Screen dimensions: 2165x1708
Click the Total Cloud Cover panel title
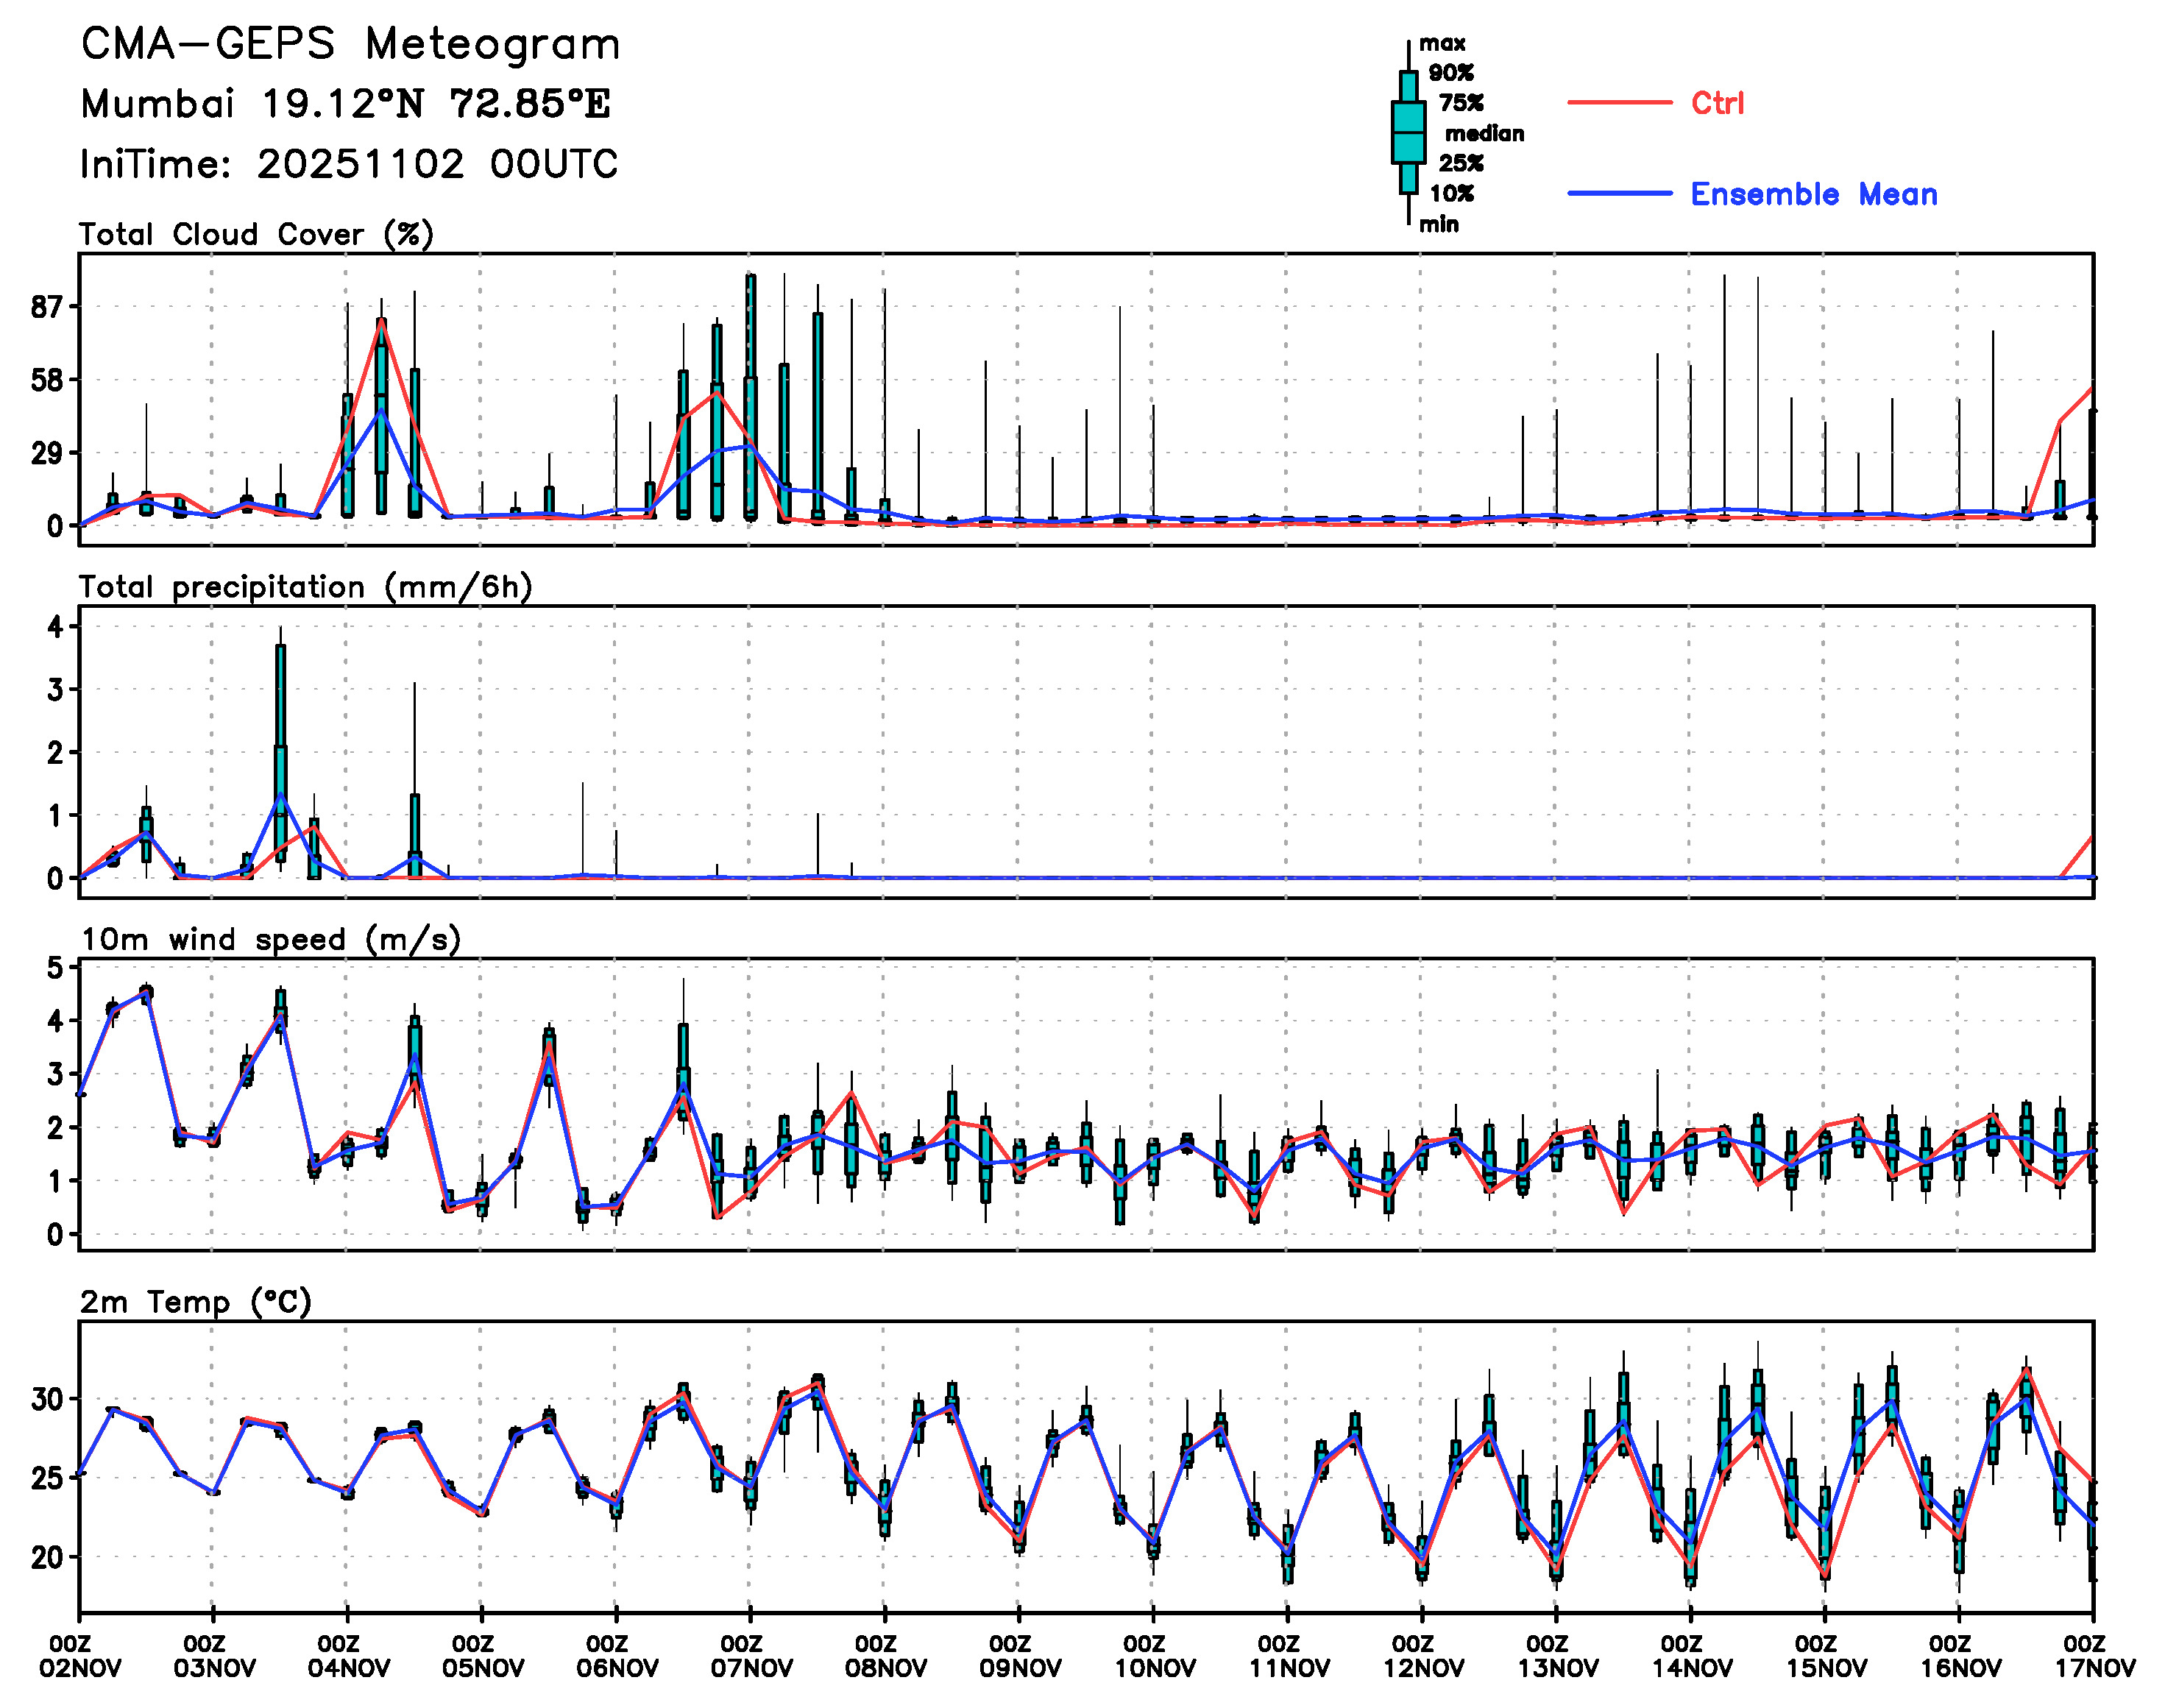[x=256, y=234]
